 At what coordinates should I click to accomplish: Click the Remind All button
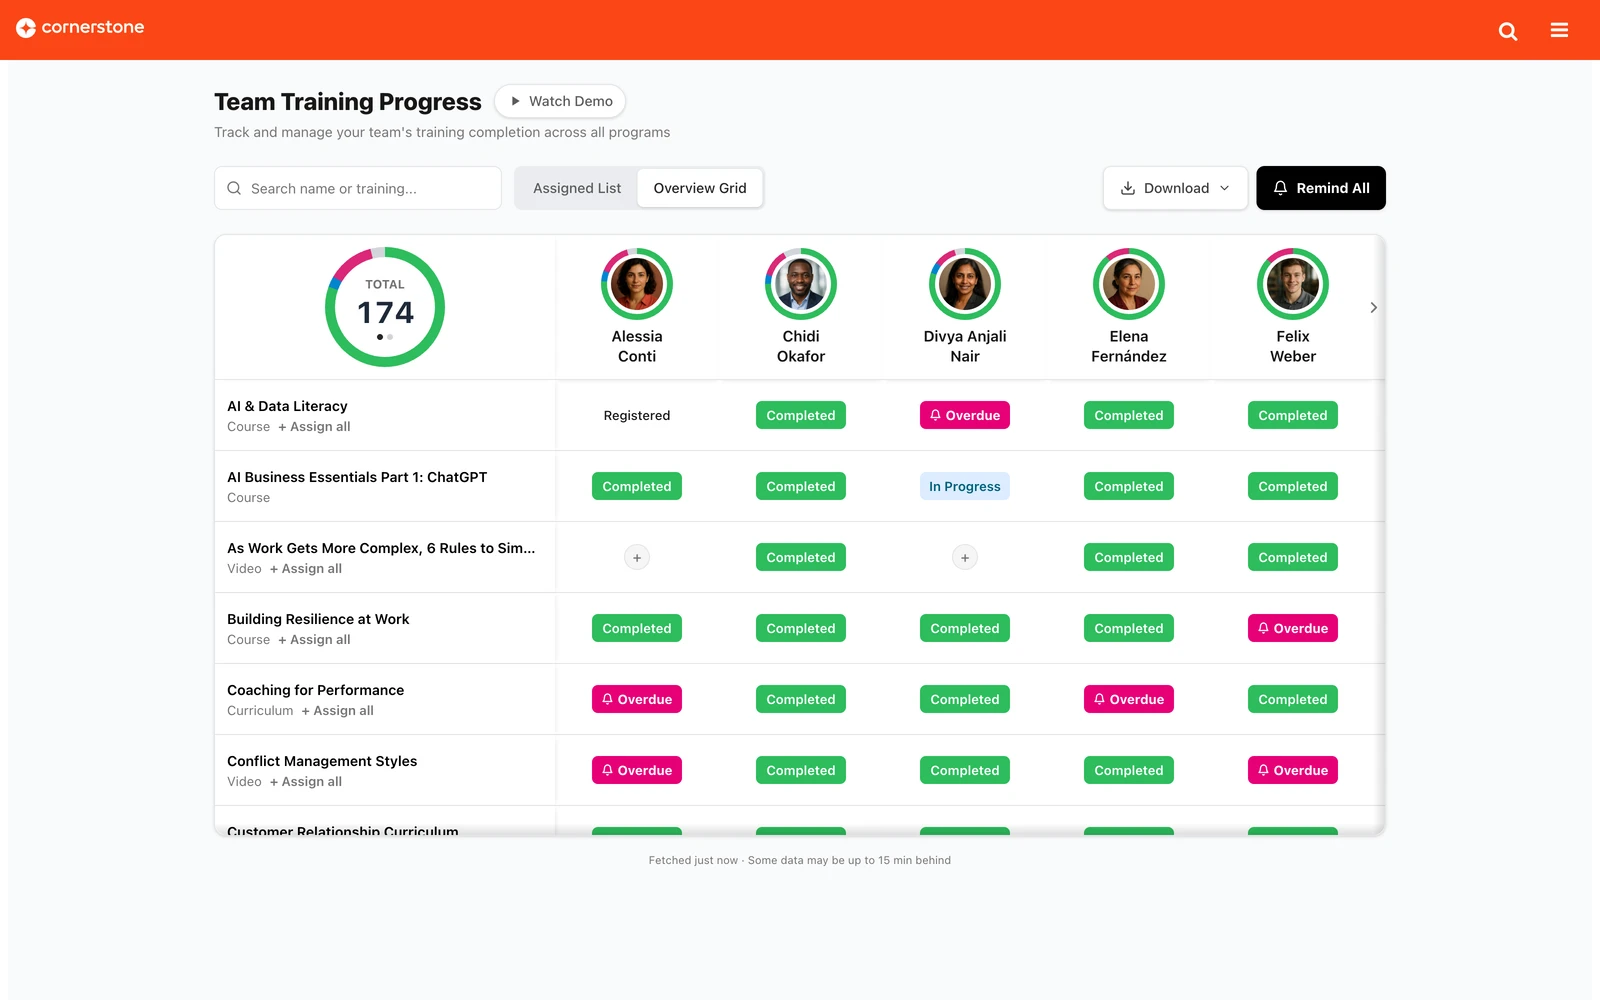(x=1321, y=188)
